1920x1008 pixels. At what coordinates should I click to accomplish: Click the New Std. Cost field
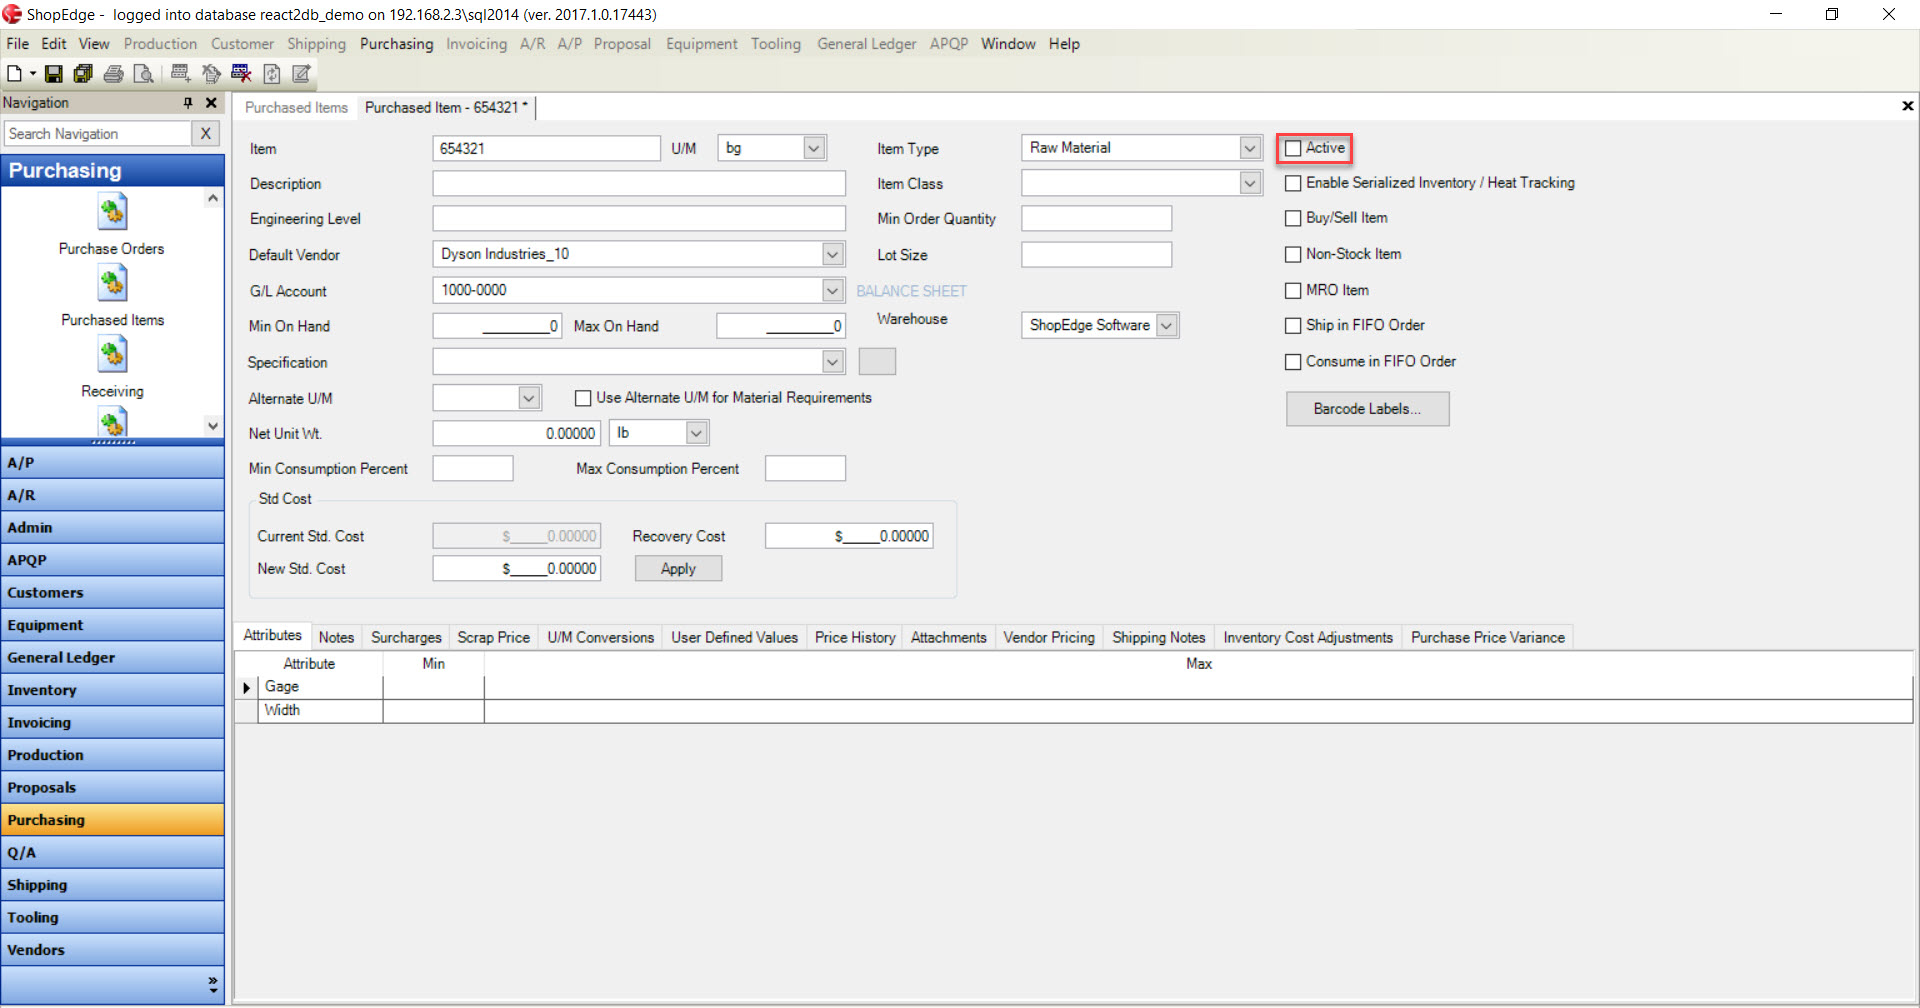point(516,569)
